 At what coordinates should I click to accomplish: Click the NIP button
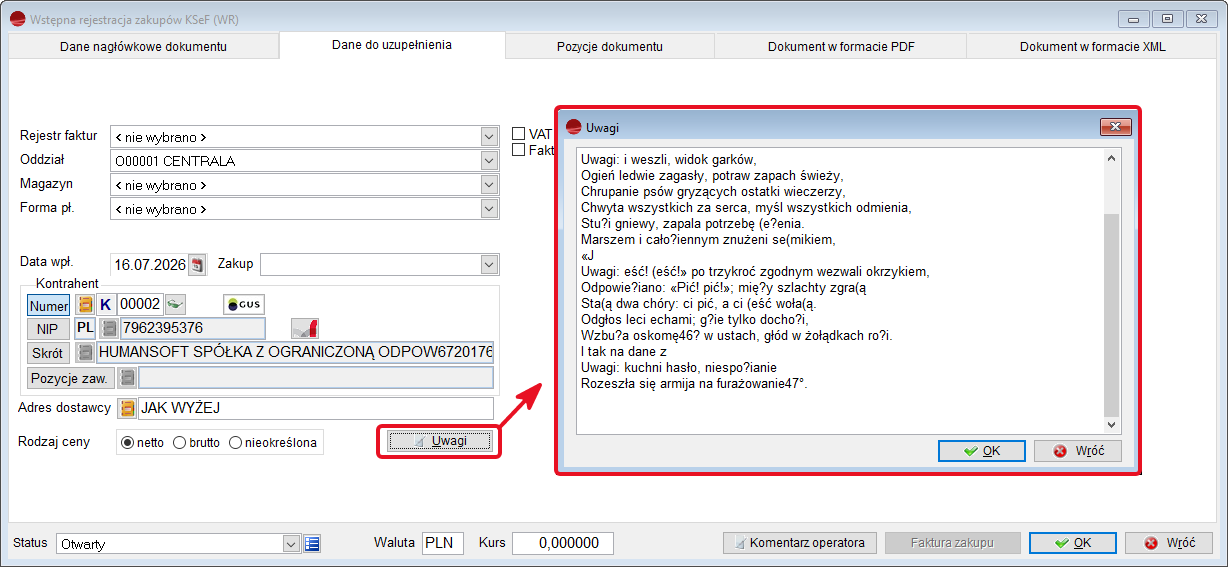click(49, 329)
